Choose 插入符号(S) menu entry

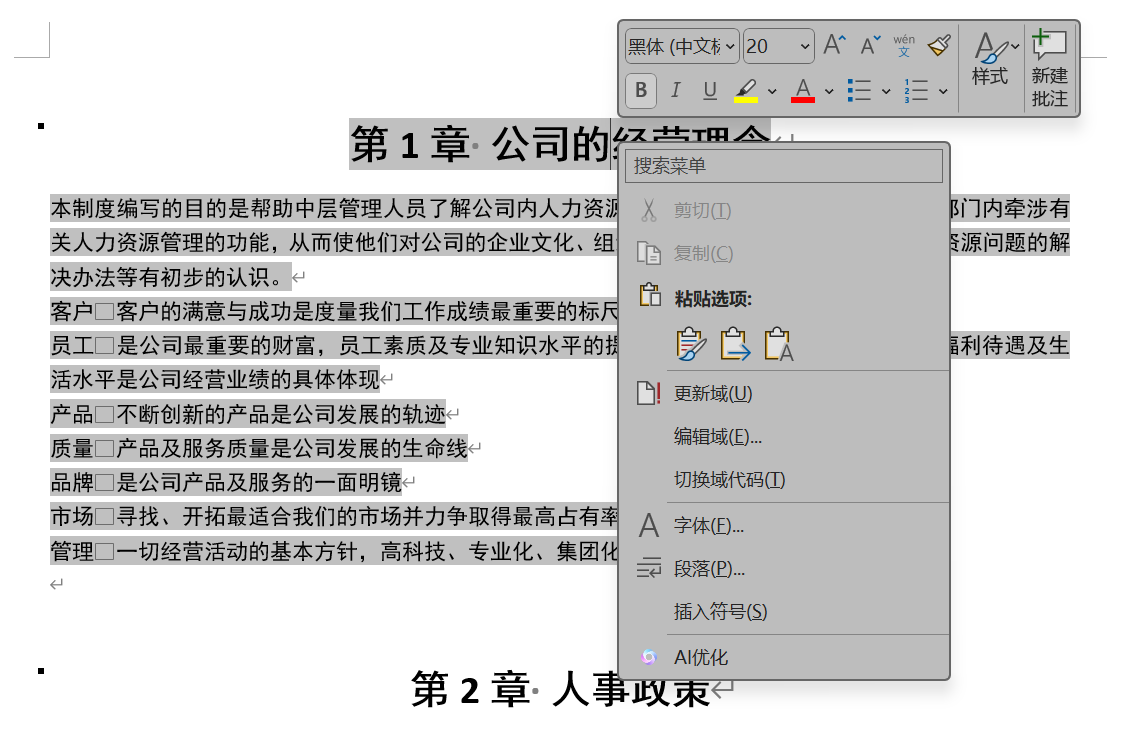tap(783, 612)
